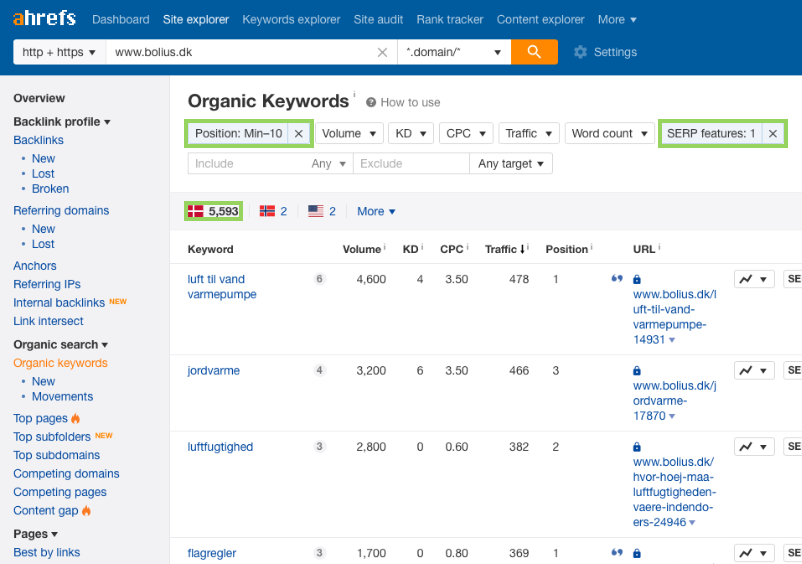
Task: Open the KD filter dropdown
Action: pos(411,133)
